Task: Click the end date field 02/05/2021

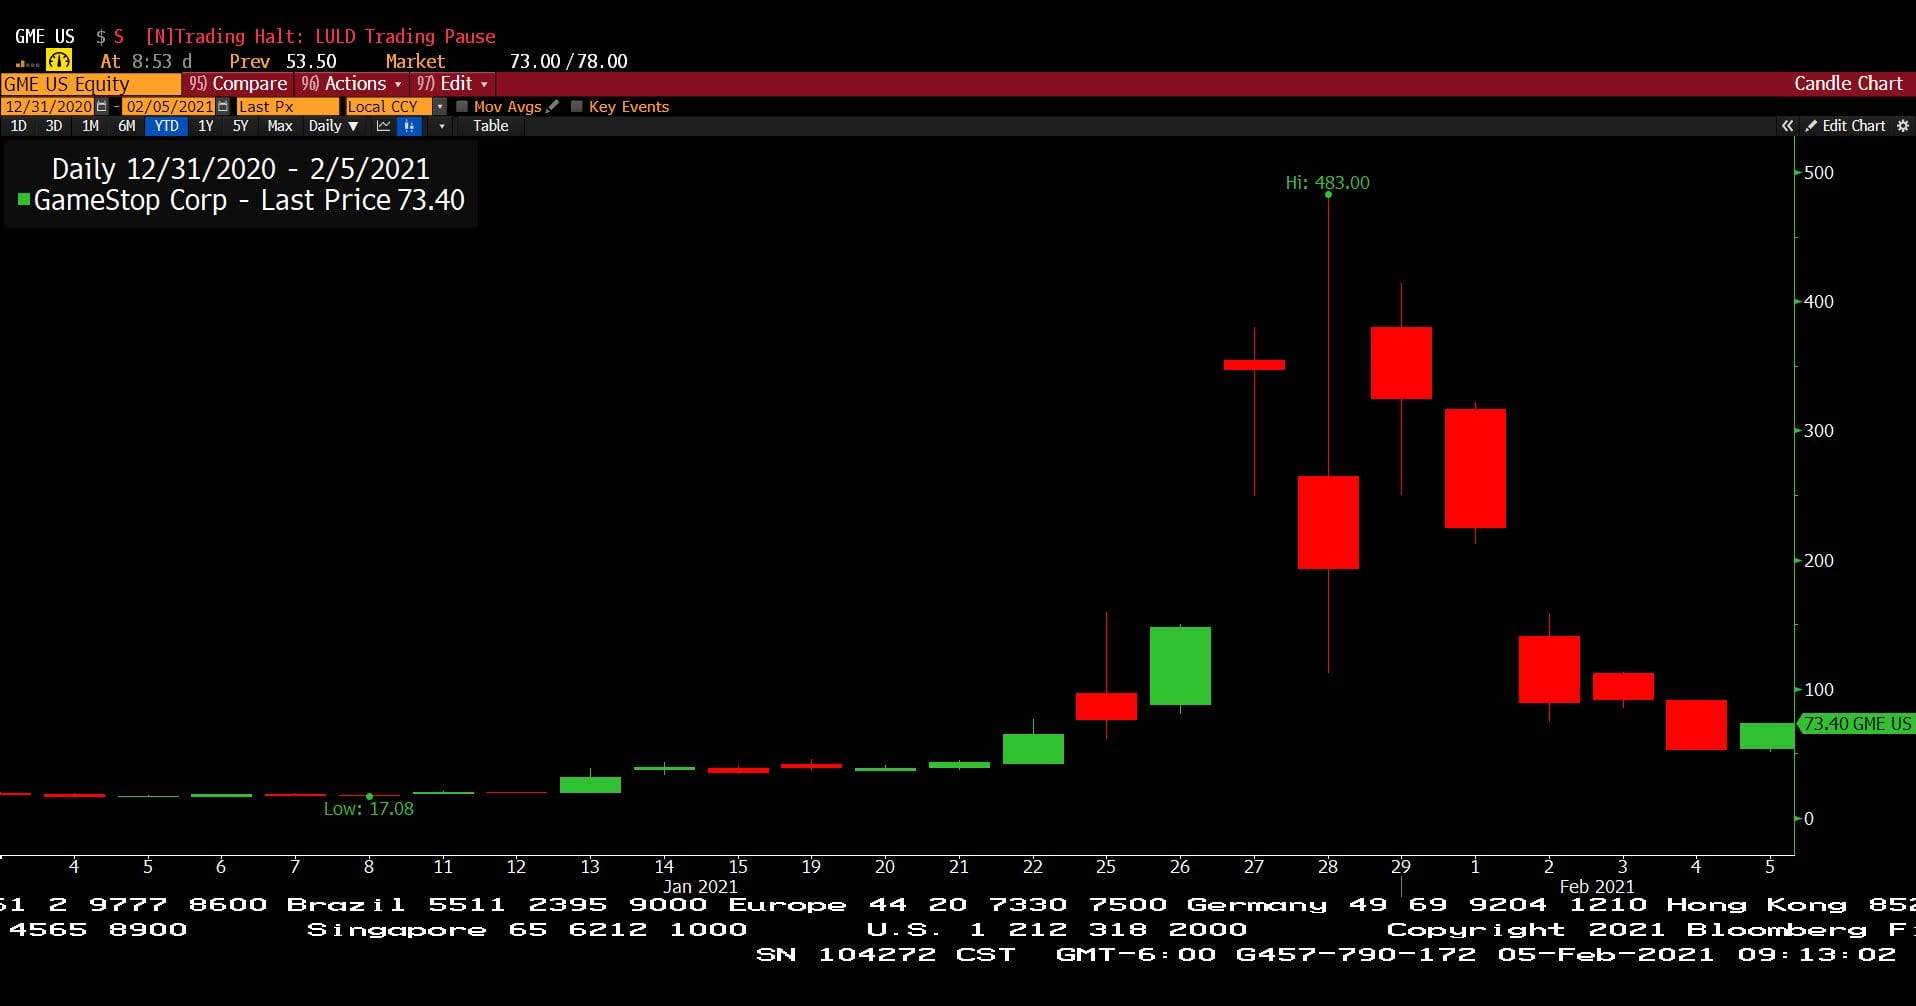Action: [169, 106]
